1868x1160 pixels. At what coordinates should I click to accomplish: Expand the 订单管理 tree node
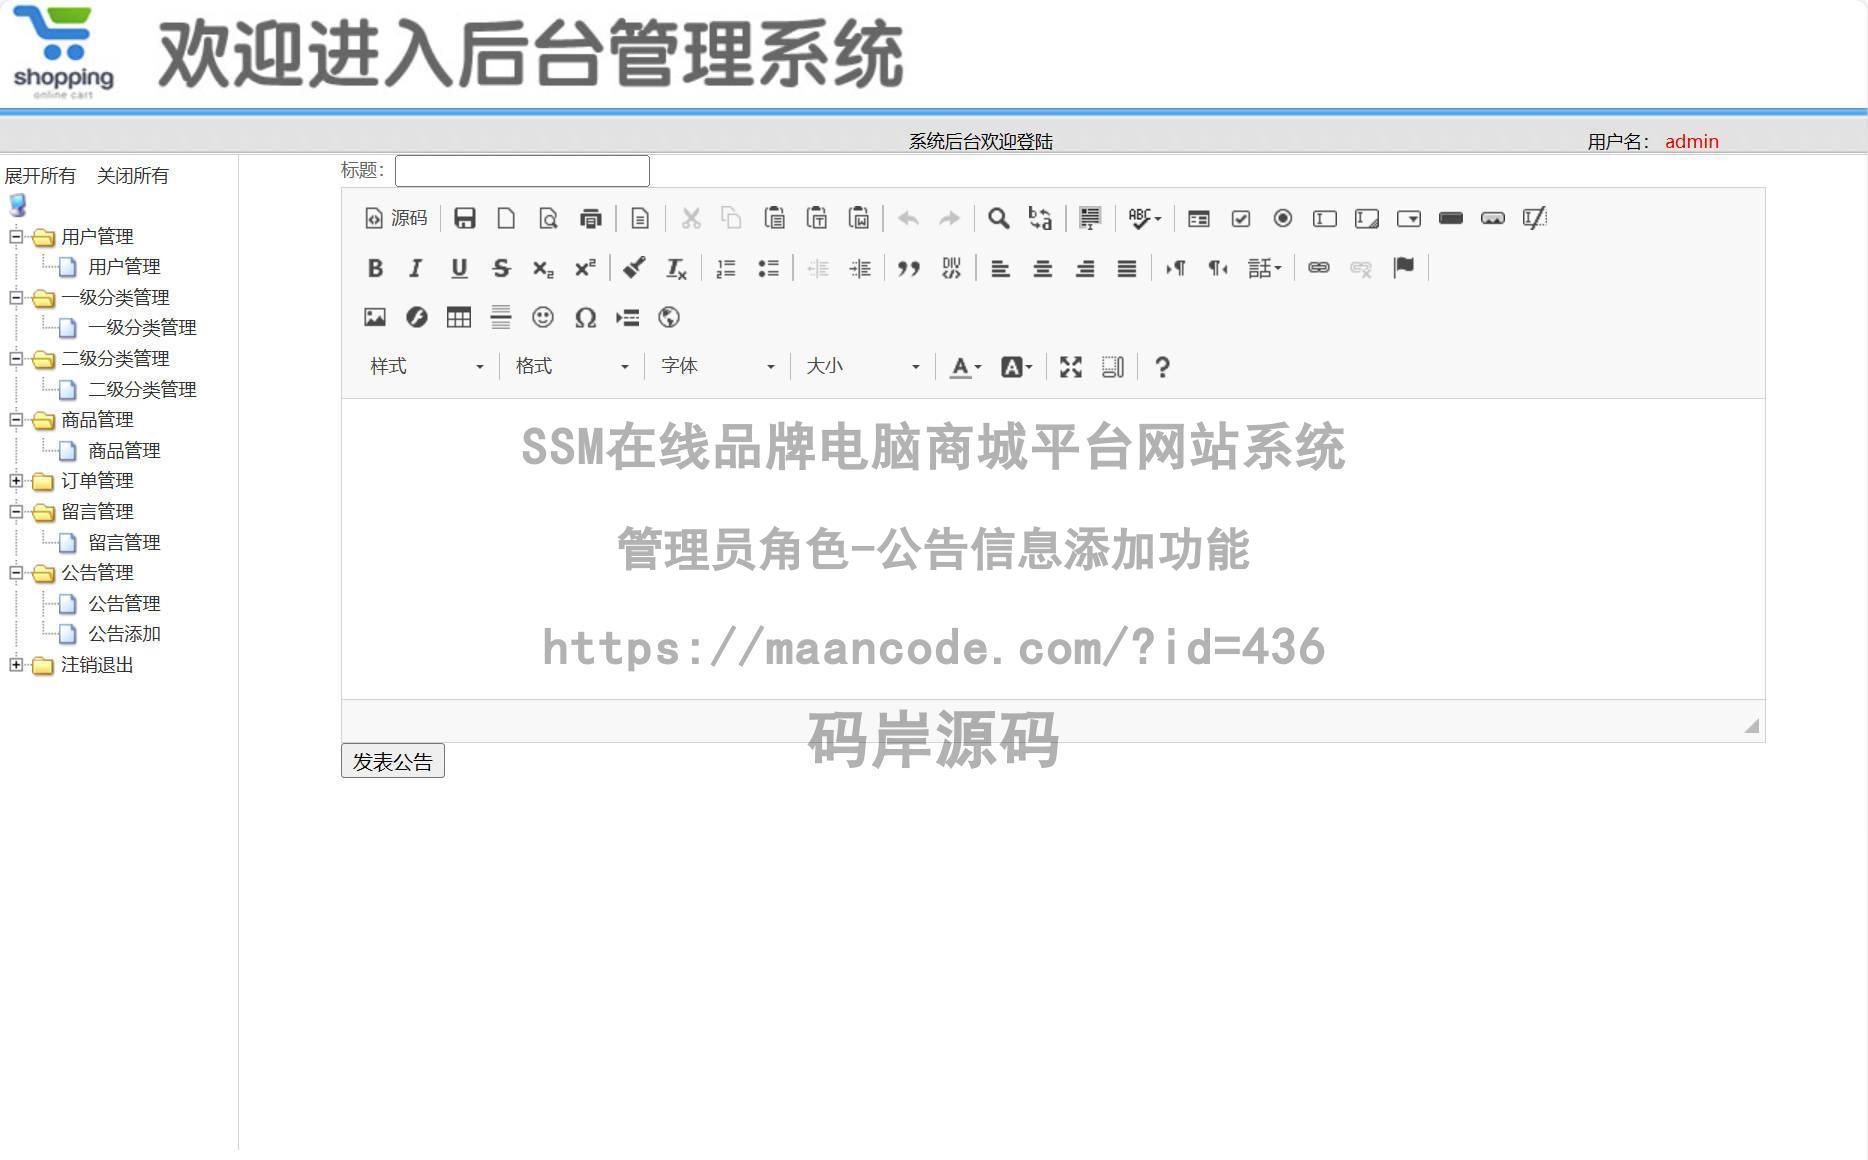[16, 481]
